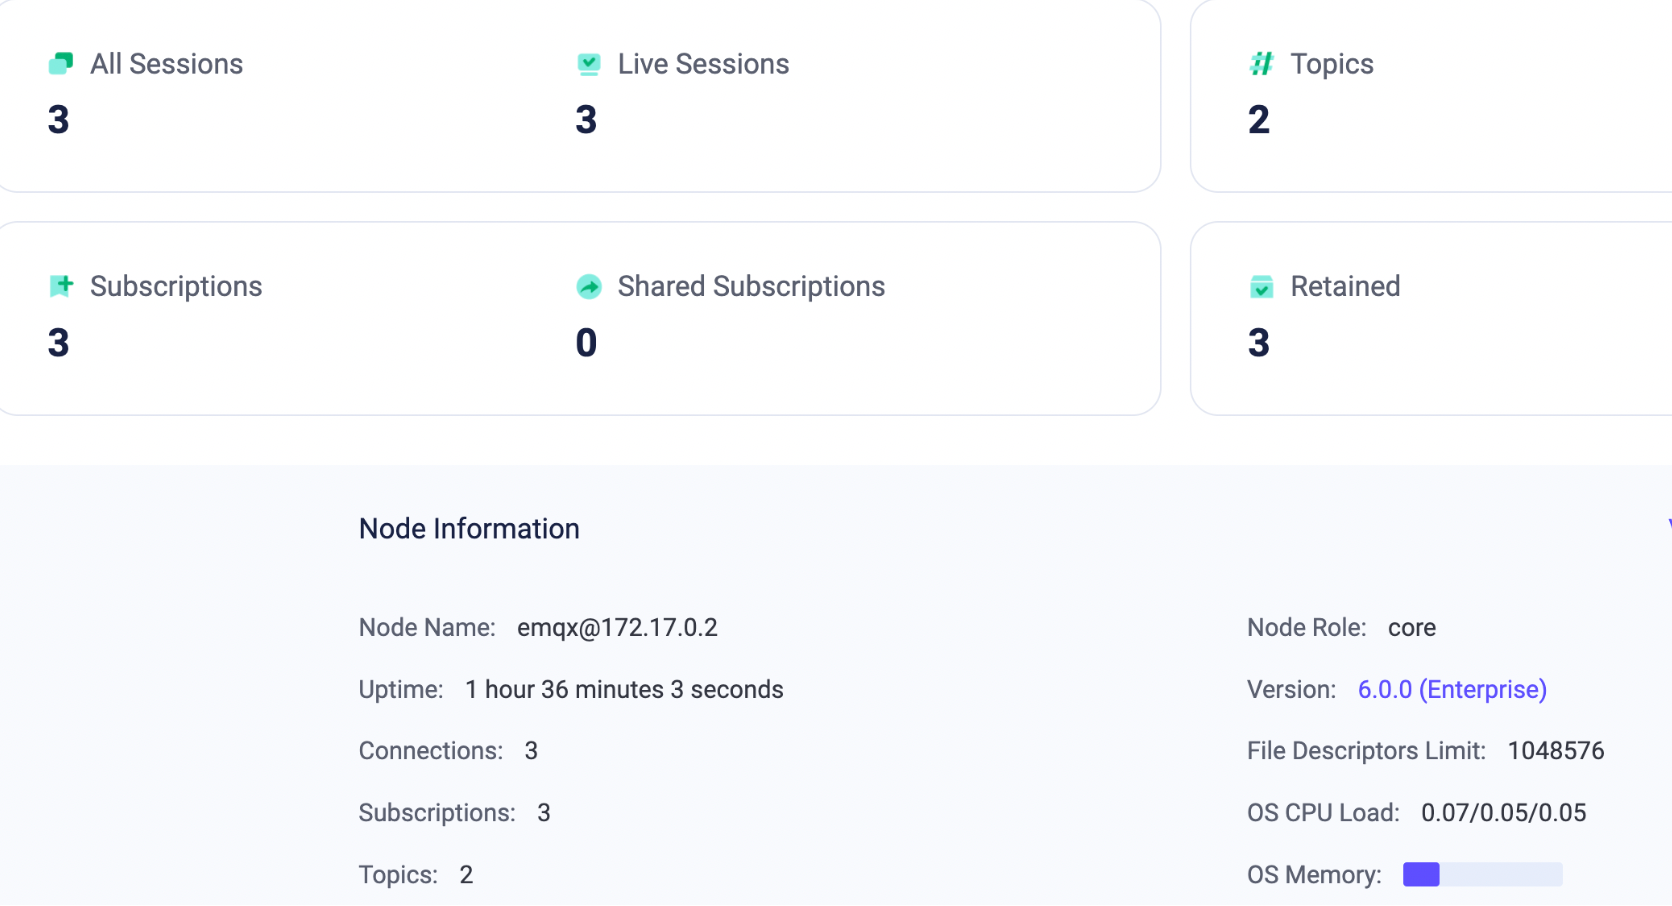This screenshot has height=906, width=1672.
Task: Click the OS Memory usage bar
Action: (x=1482, y=875)
